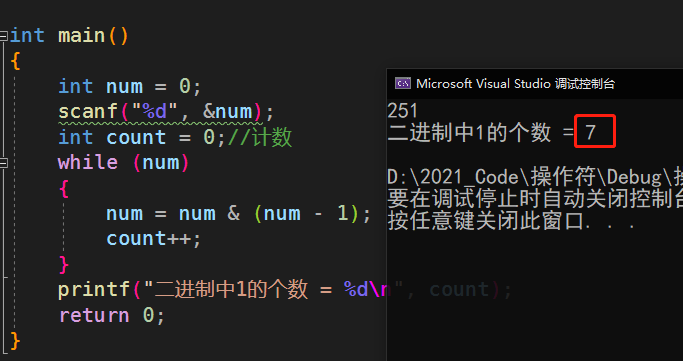Viewport: 683px width, 361px height.
Task: Click the console input value 251
Action: pyautogui.click(x=402, y=111)
